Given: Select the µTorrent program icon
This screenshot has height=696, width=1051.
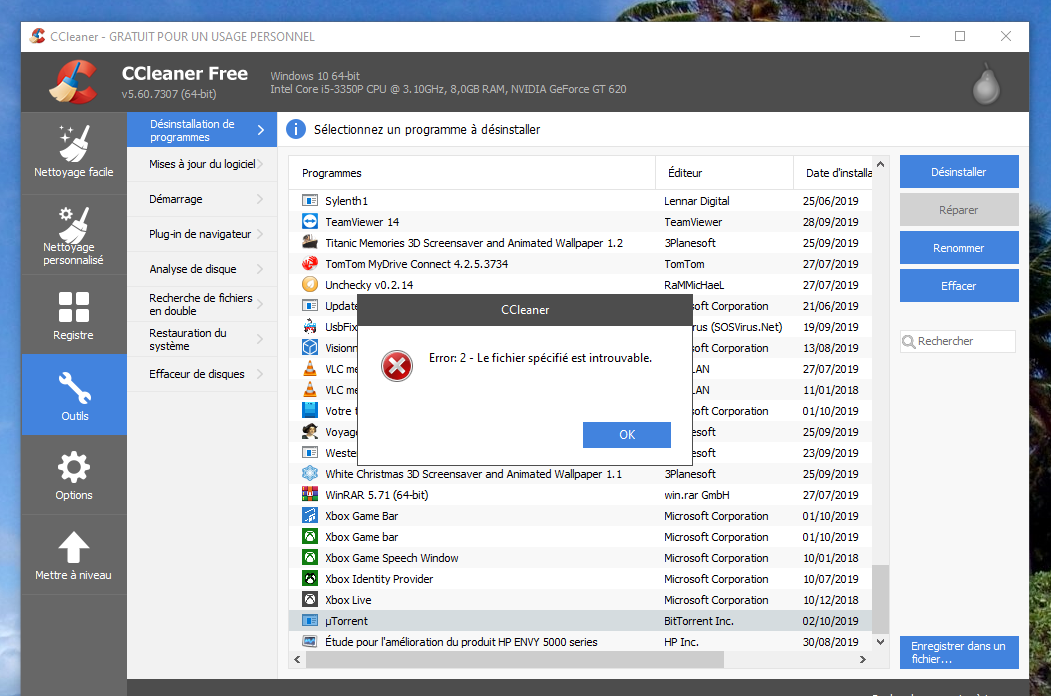Looking at the screenshot, I should [310, 621].
